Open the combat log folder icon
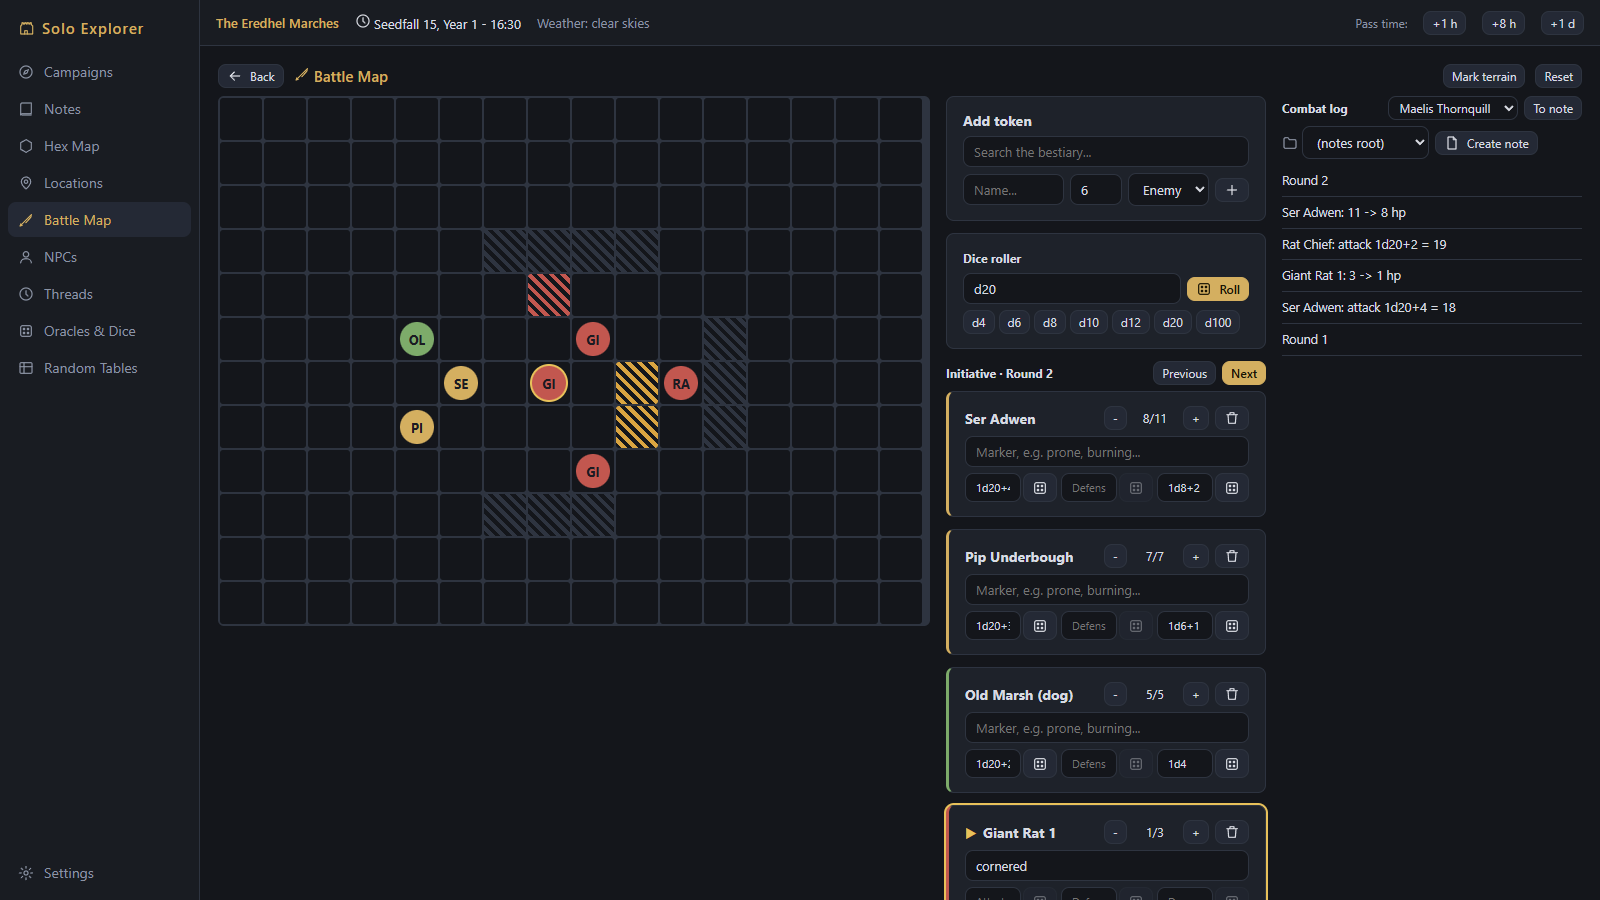This screenshot has height=900, width=1600. tap(1290, 144)
